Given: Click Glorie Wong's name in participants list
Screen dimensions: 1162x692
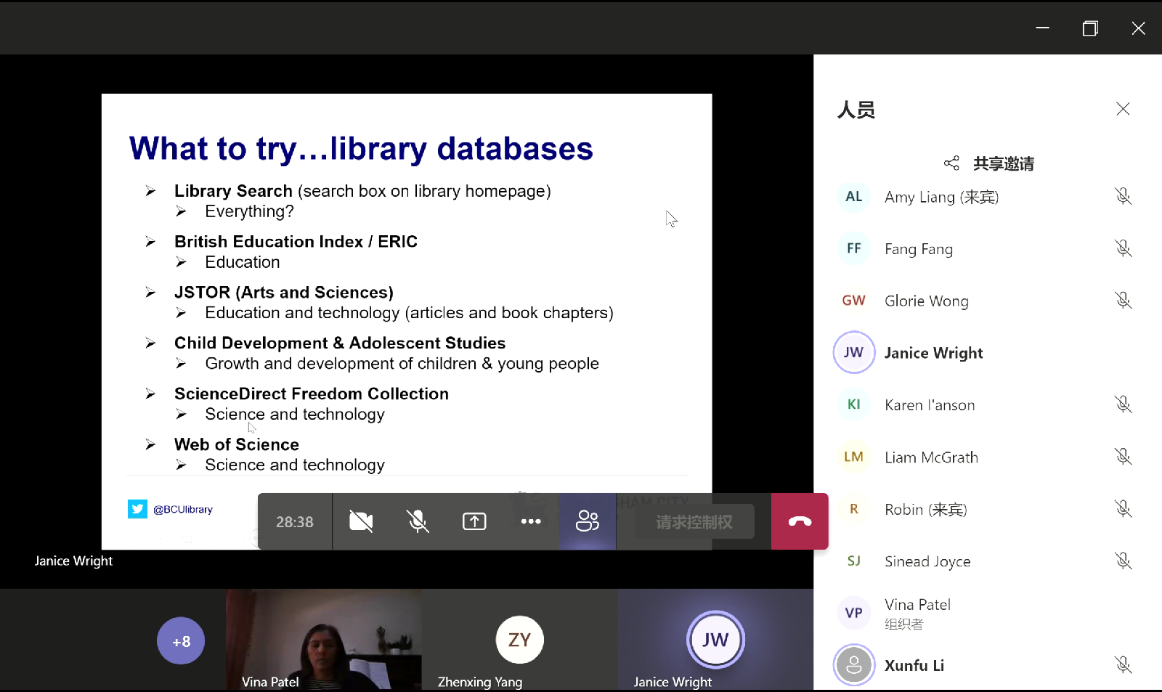Looking at the screenshot, I should click(926, 301).
